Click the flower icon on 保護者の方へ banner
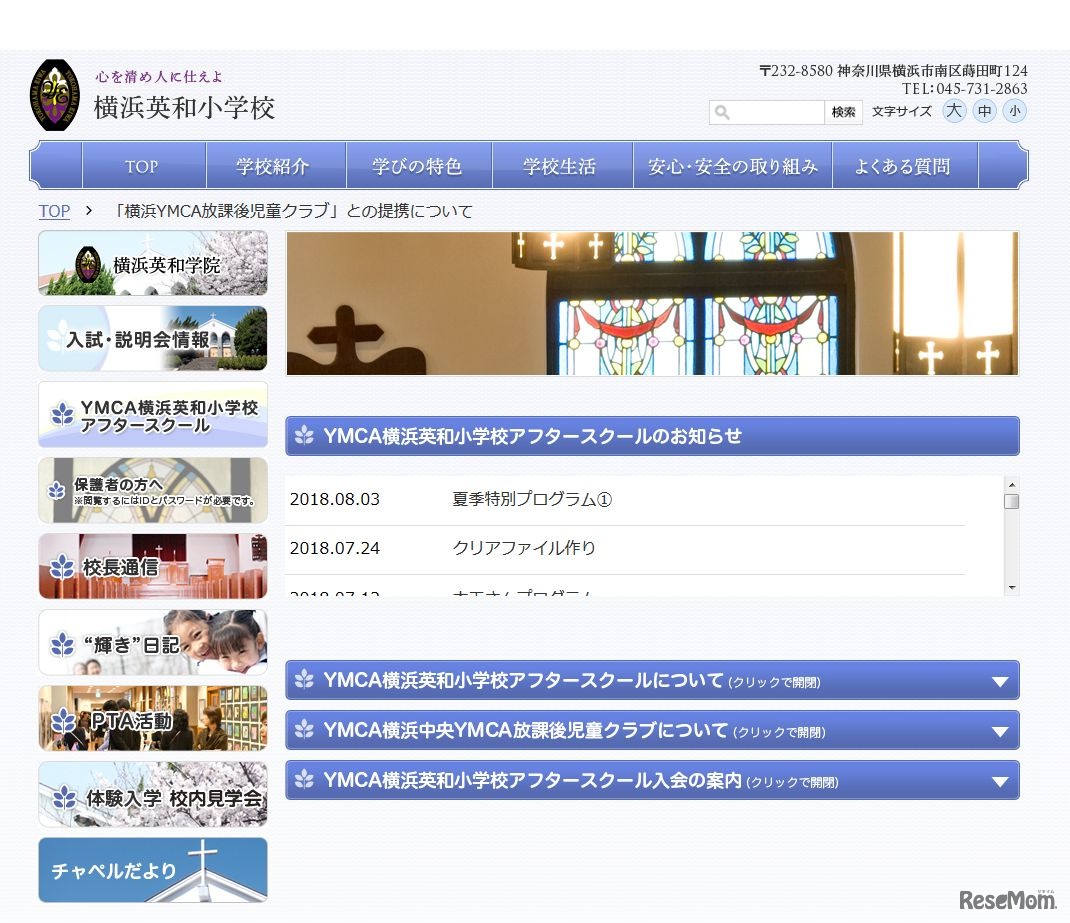The width and height of the screenshot is (1070, 923). pyautogui.click(x=57, y=490)
